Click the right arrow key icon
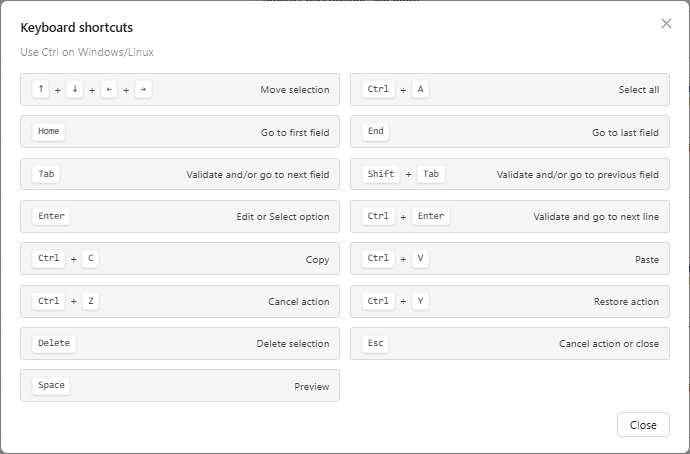This screenshot has width=690, height=454. click(143, 89)
